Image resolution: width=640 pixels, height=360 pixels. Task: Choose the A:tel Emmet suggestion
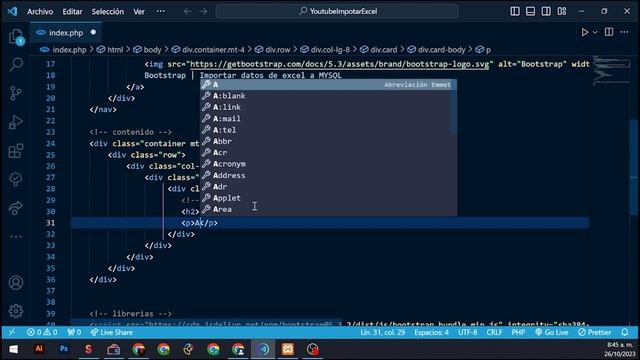click(x=328, y=130)
